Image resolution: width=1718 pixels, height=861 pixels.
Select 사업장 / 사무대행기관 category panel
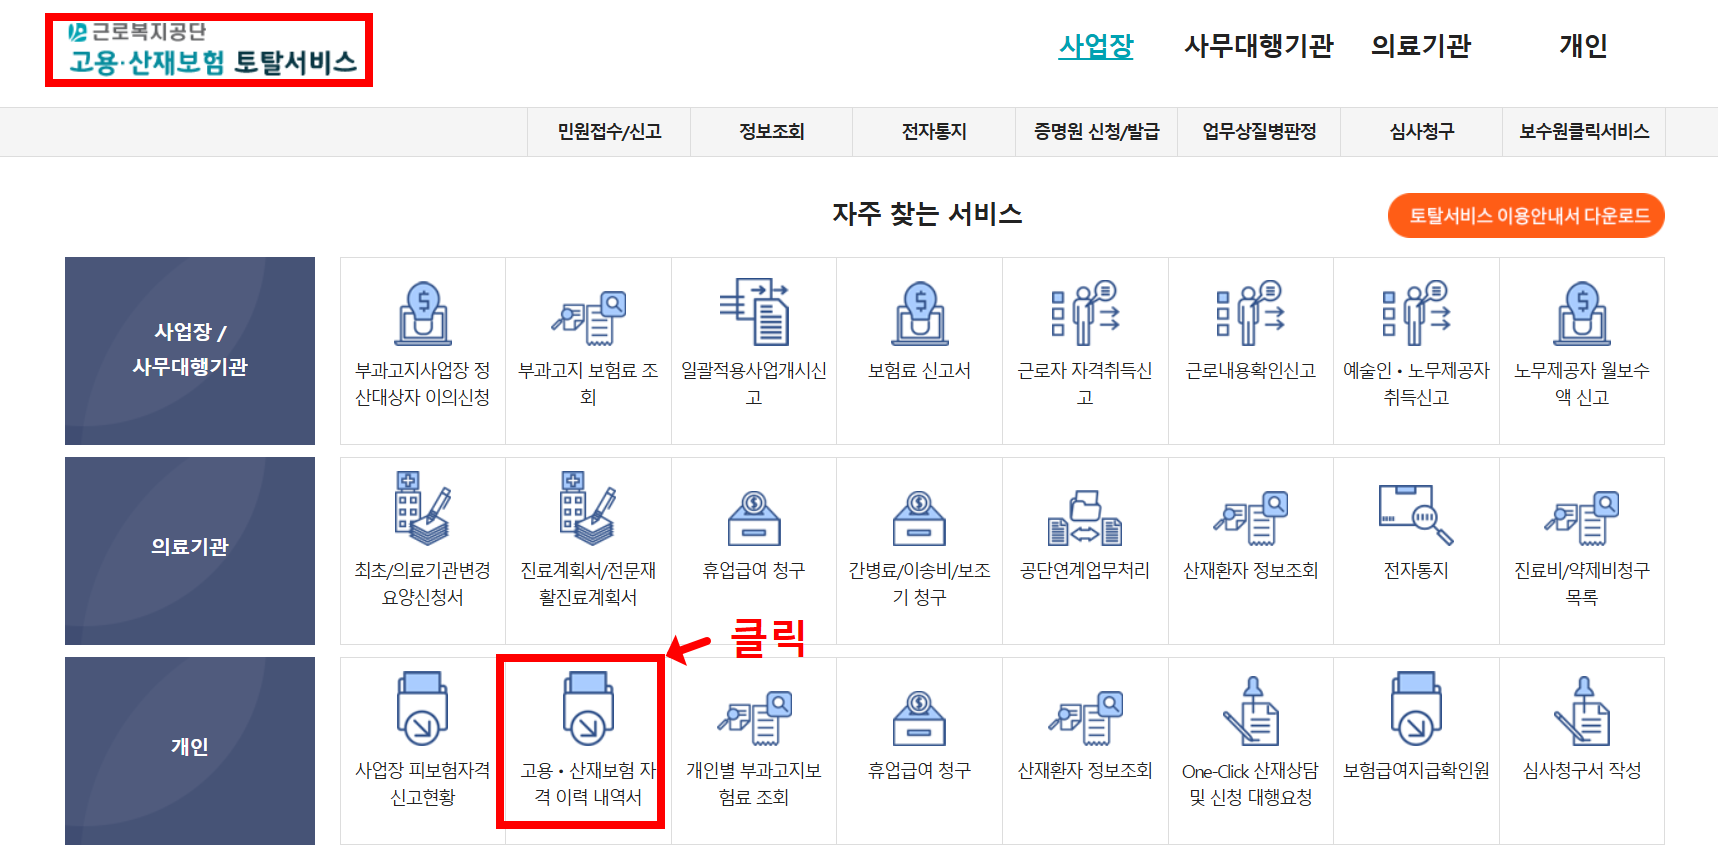click(190, 351)
